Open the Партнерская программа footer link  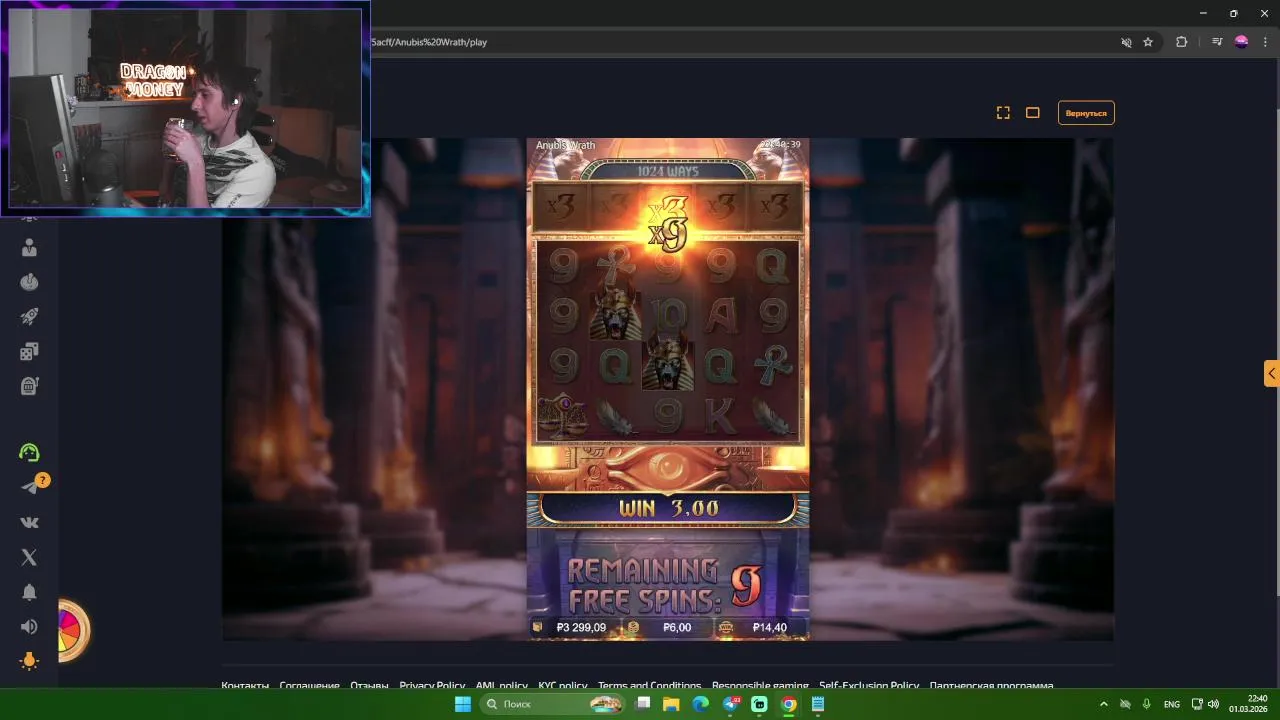[x=991, y=686]
